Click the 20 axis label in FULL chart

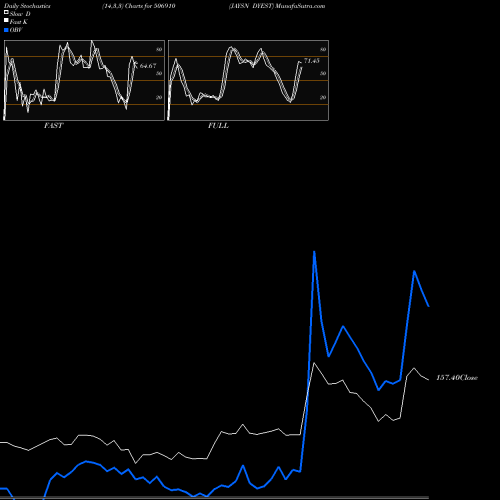pos(323,97)
